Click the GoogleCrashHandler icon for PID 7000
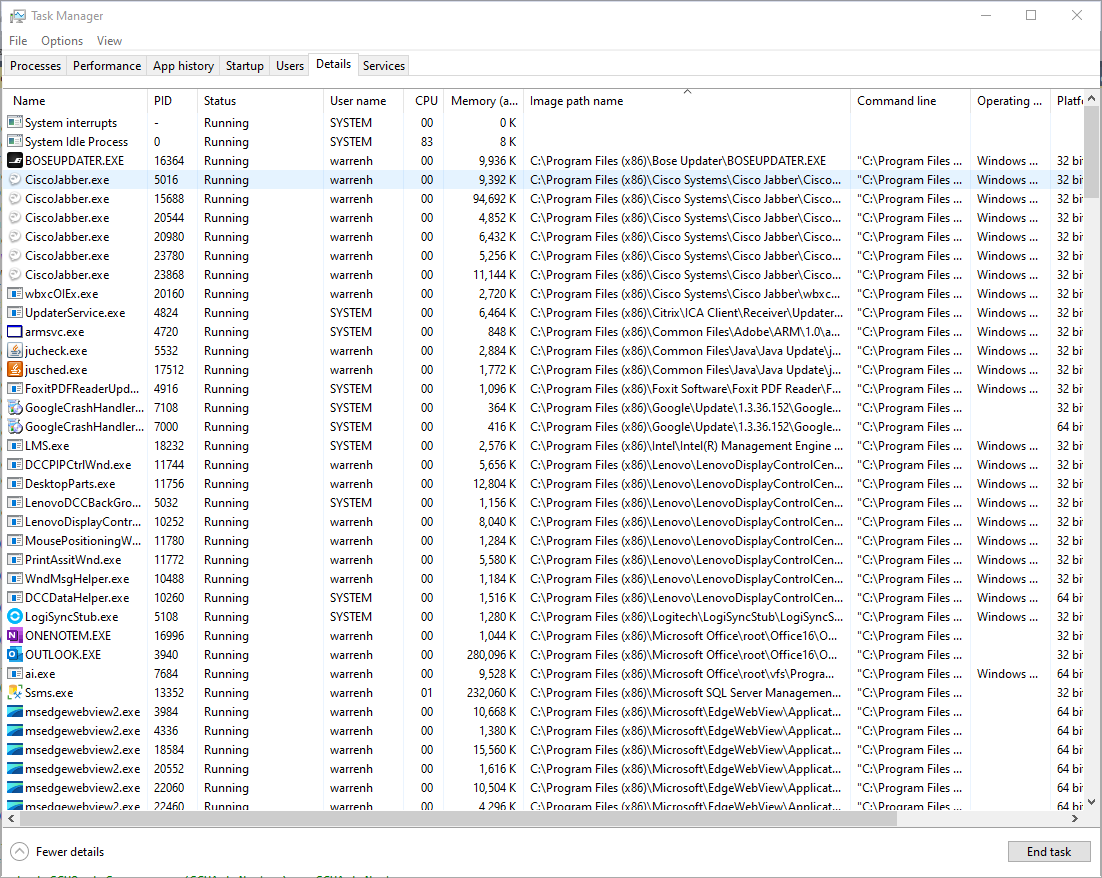This screenshot has width=1102, height=878. (15, 426)
